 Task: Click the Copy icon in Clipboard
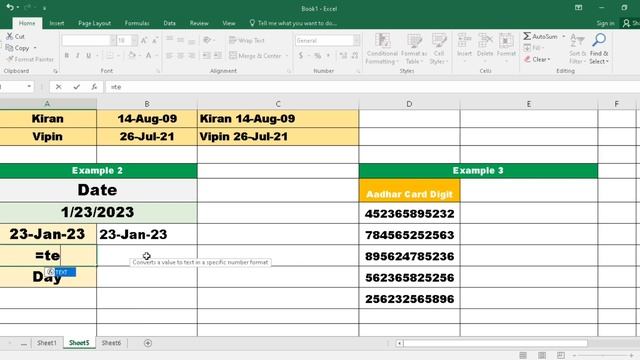[9, 48]
